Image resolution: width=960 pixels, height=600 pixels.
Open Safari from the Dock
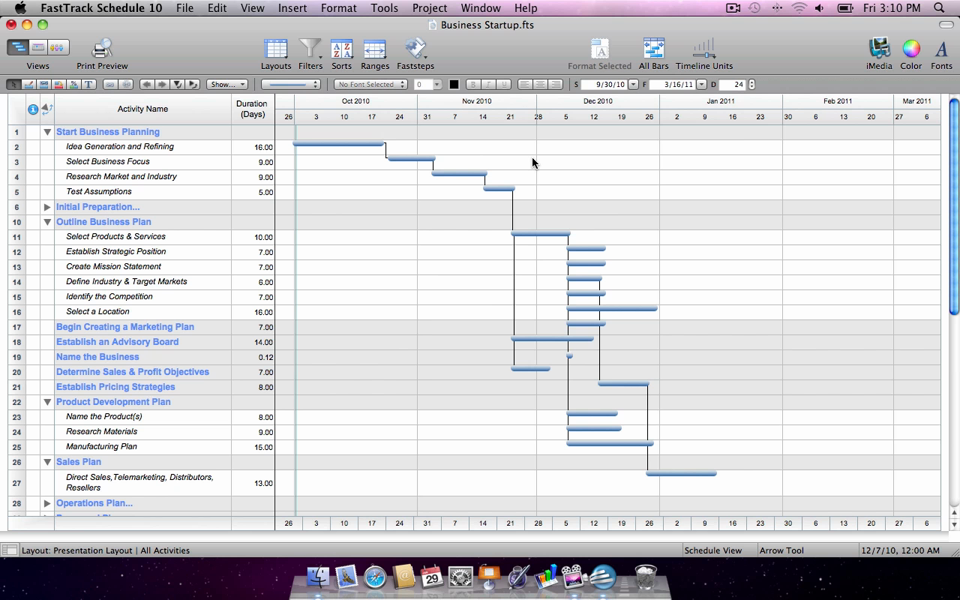coord(375,576)
